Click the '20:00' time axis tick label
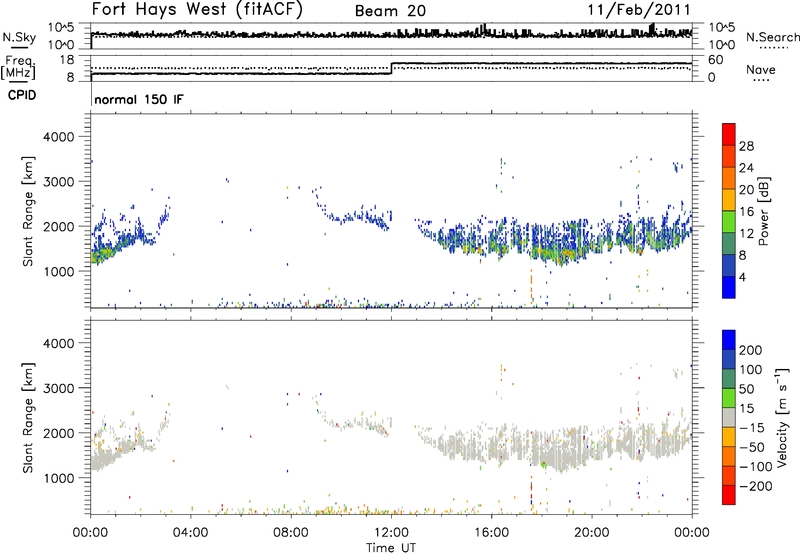Screen dimensions: 800x554 [x=591, y=533]
